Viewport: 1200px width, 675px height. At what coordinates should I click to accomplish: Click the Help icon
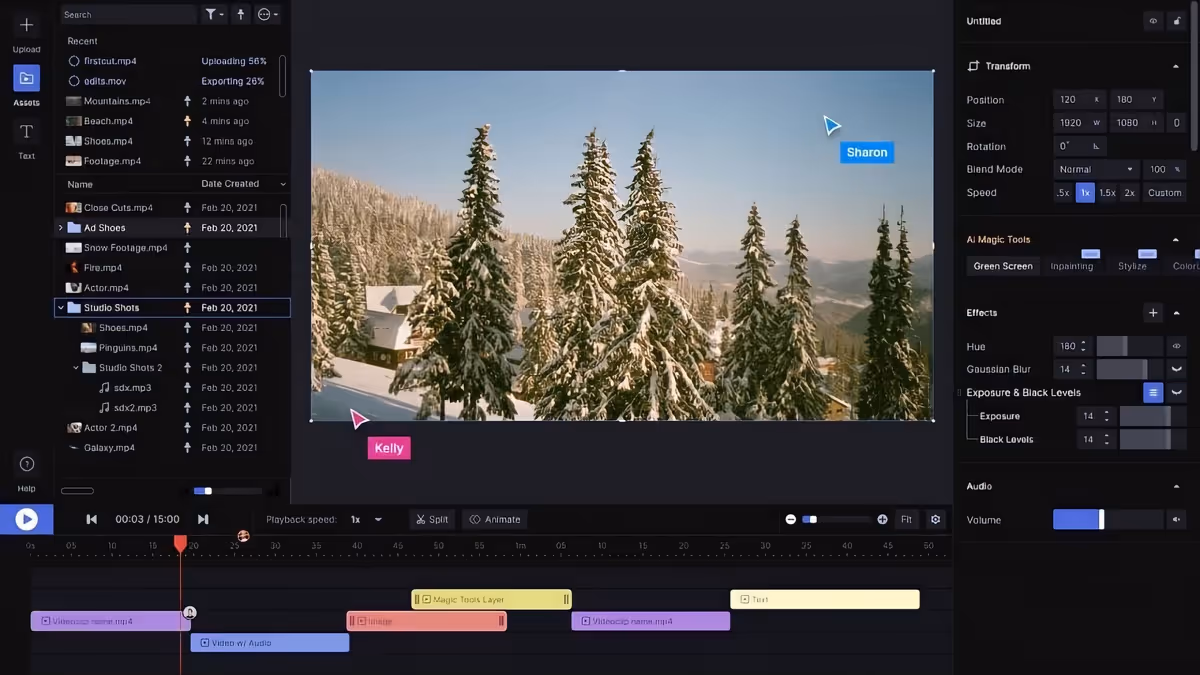click(x=26, y=464)
